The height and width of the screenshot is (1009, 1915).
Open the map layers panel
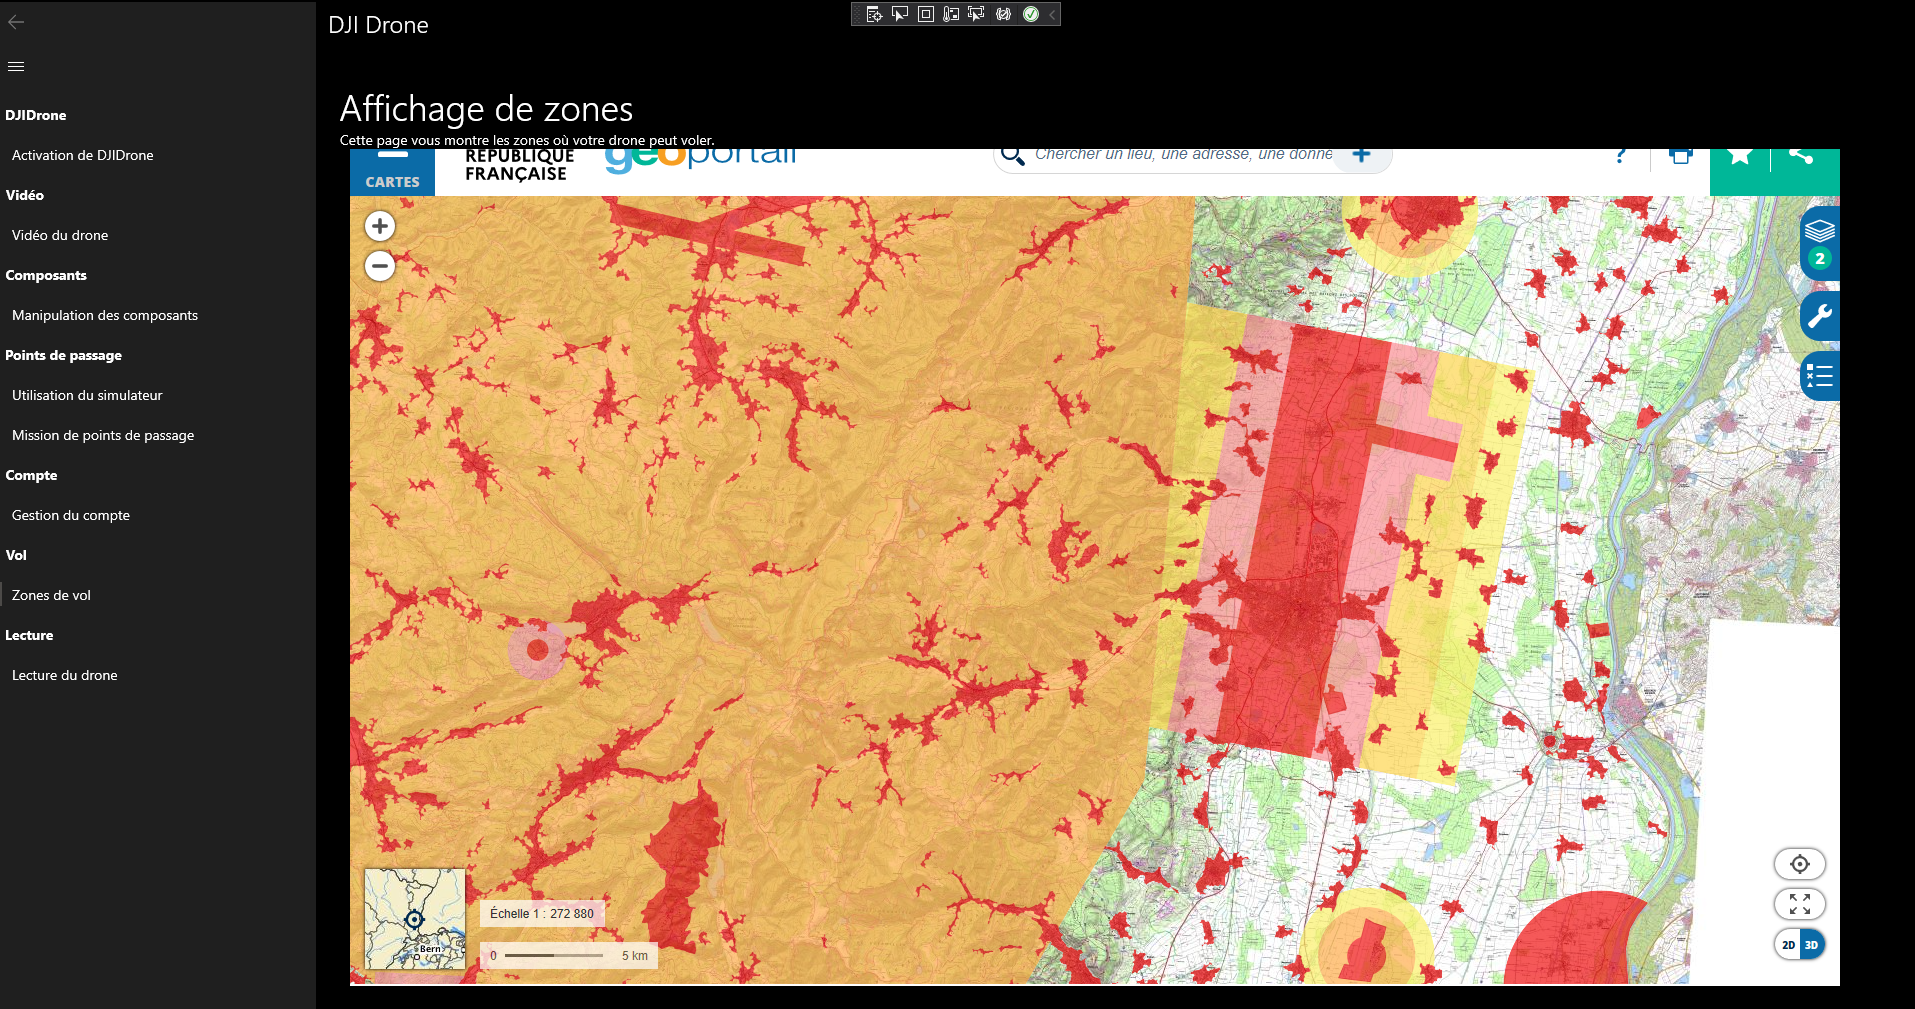point(1819,233)
